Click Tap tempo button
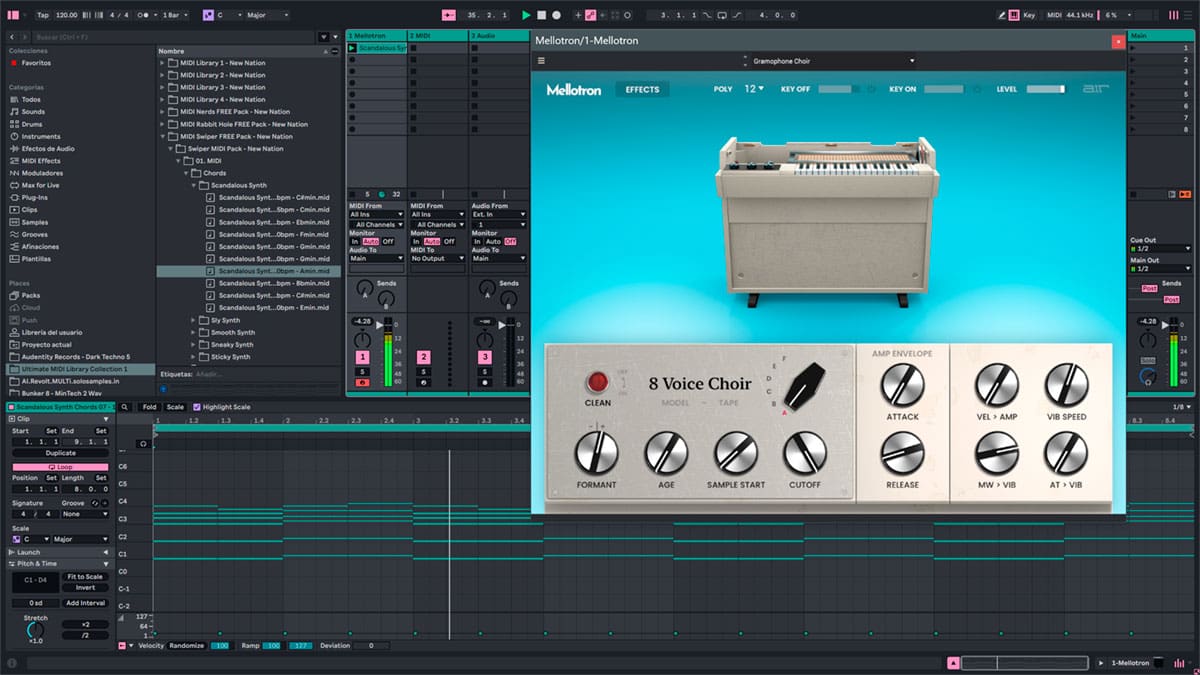The height and width of the screenshot is (675, 1200). [x=42, y=15]
